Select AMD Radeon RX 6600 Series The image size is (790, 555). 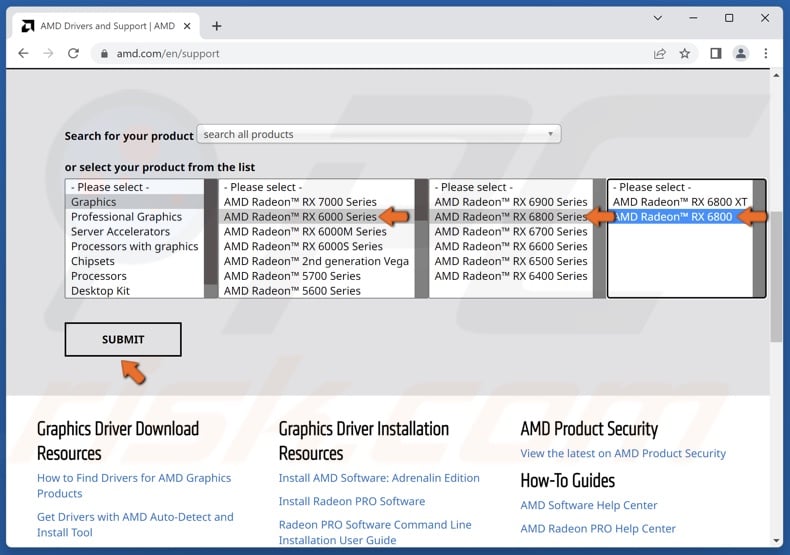click(511, 246)
